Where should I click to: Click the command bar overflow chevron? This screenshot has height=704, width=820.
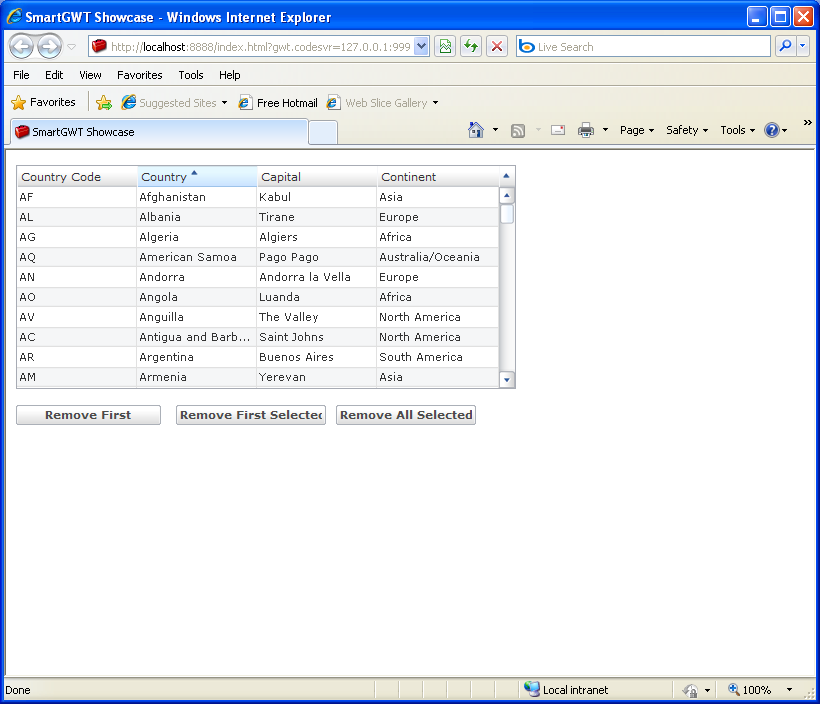[807, 122]
